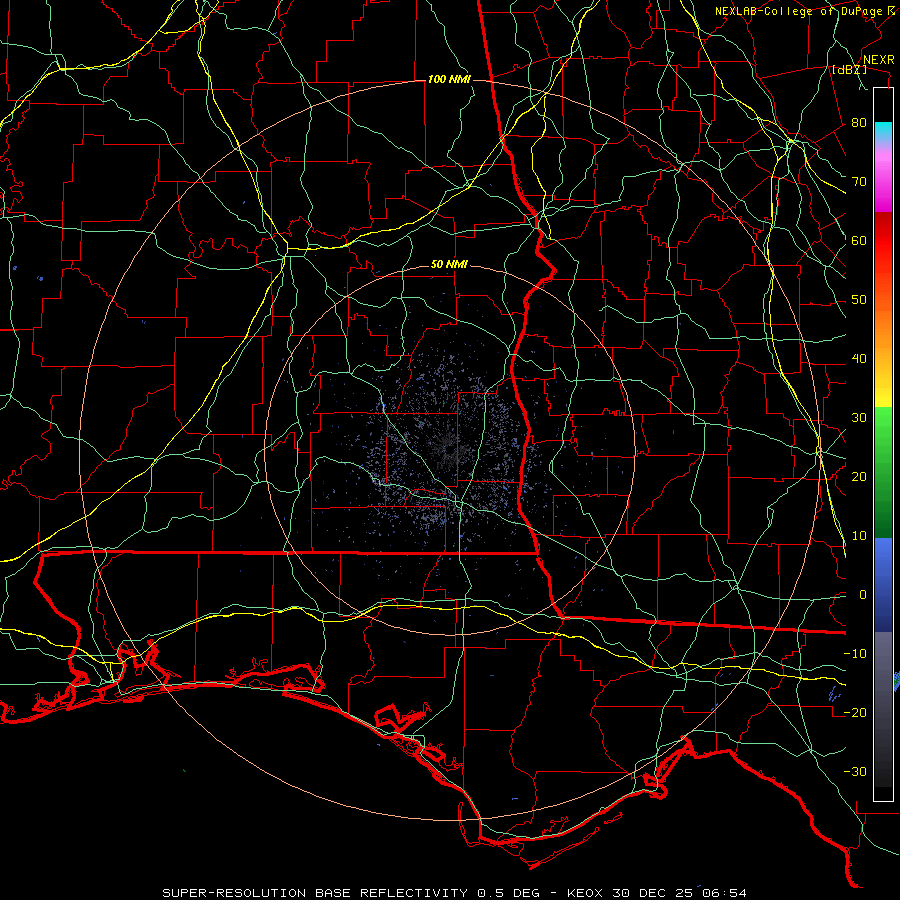900x900 pixels.
Task: Click the 10 value on the dBZ scale
Action: tap(859, 536)
